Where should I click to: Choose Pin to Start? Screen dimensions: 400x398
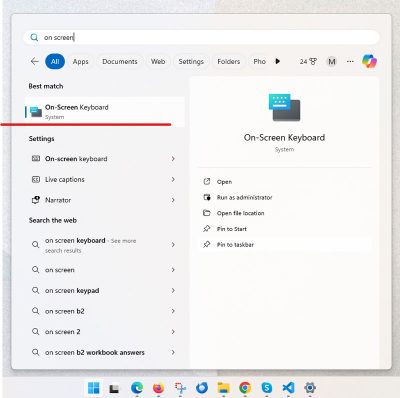point(232,229)
